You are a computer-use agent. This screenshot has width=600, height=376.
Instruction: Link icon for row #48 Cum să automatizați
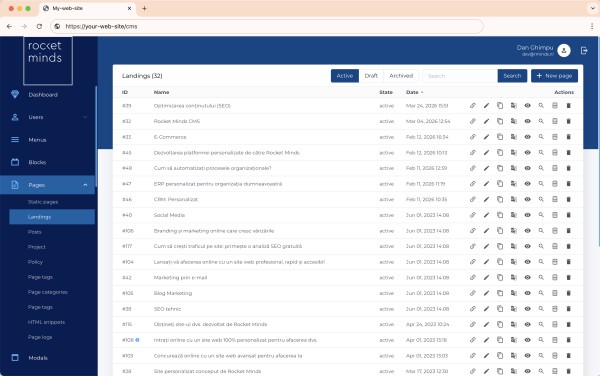pyautogui.click(x=473, y=168)
